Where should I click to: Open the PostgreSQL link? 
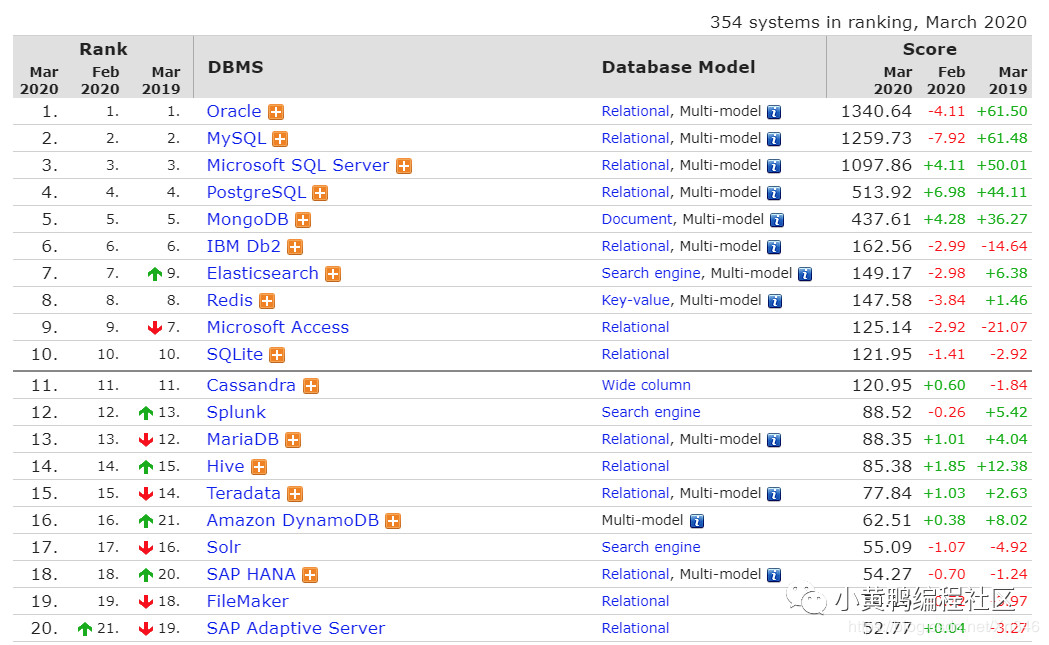click(x=256, y=192)
